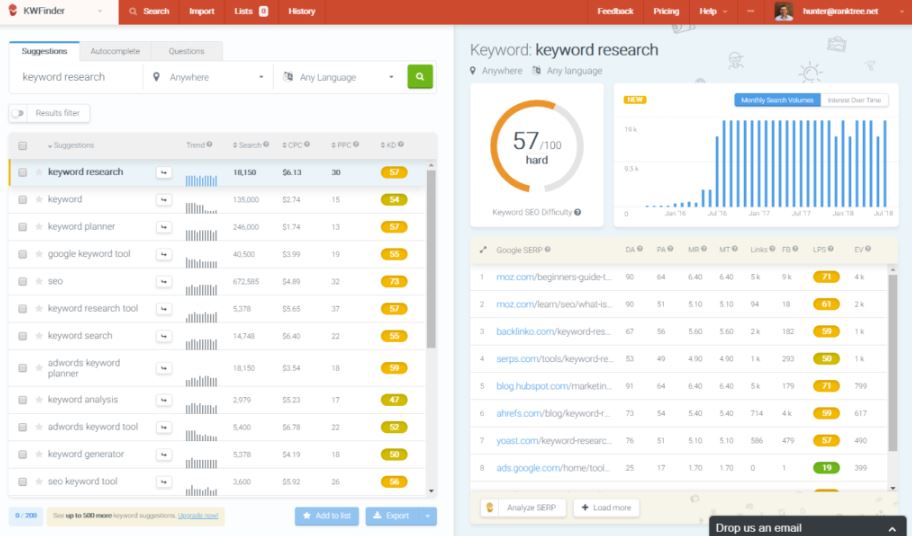This screenshot has height=536, width=912.
Task: Expand the 'Drop us an email' chat widget
Action: pos(807,527)
